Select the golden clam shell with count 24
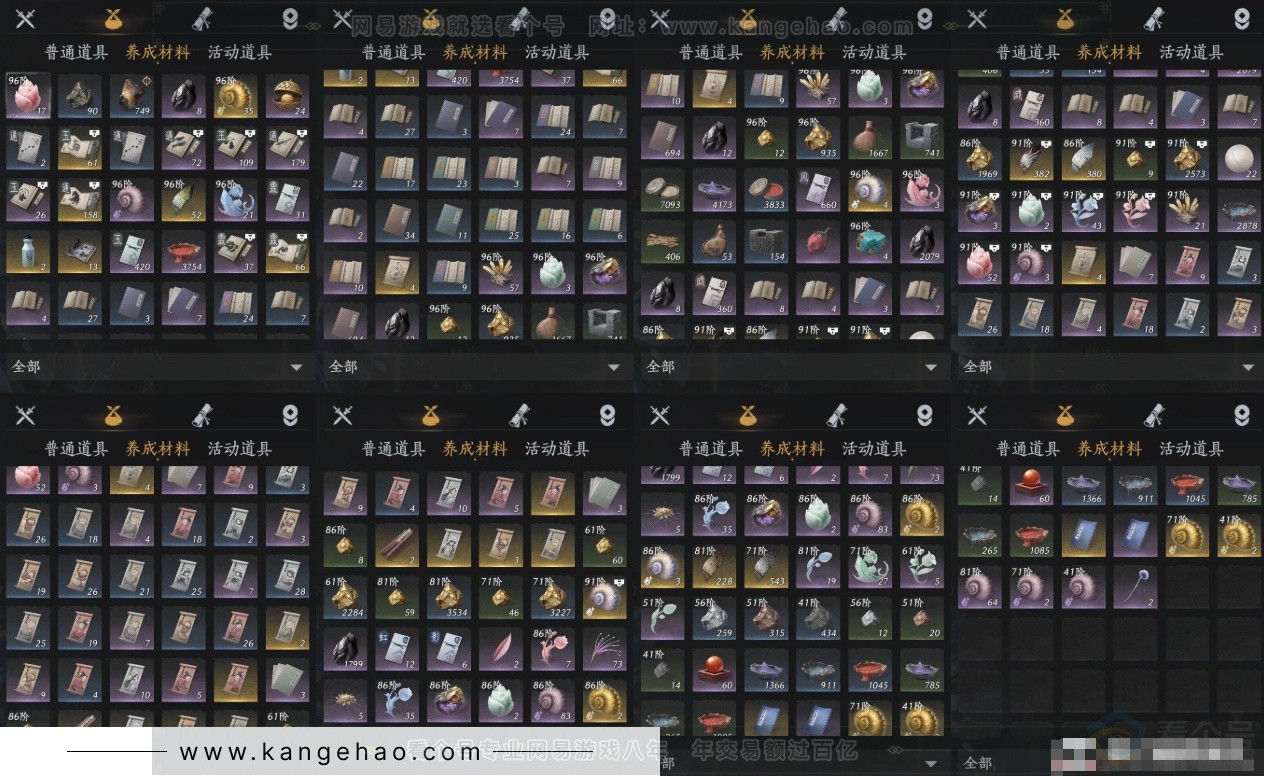 [x=288, y=96]
